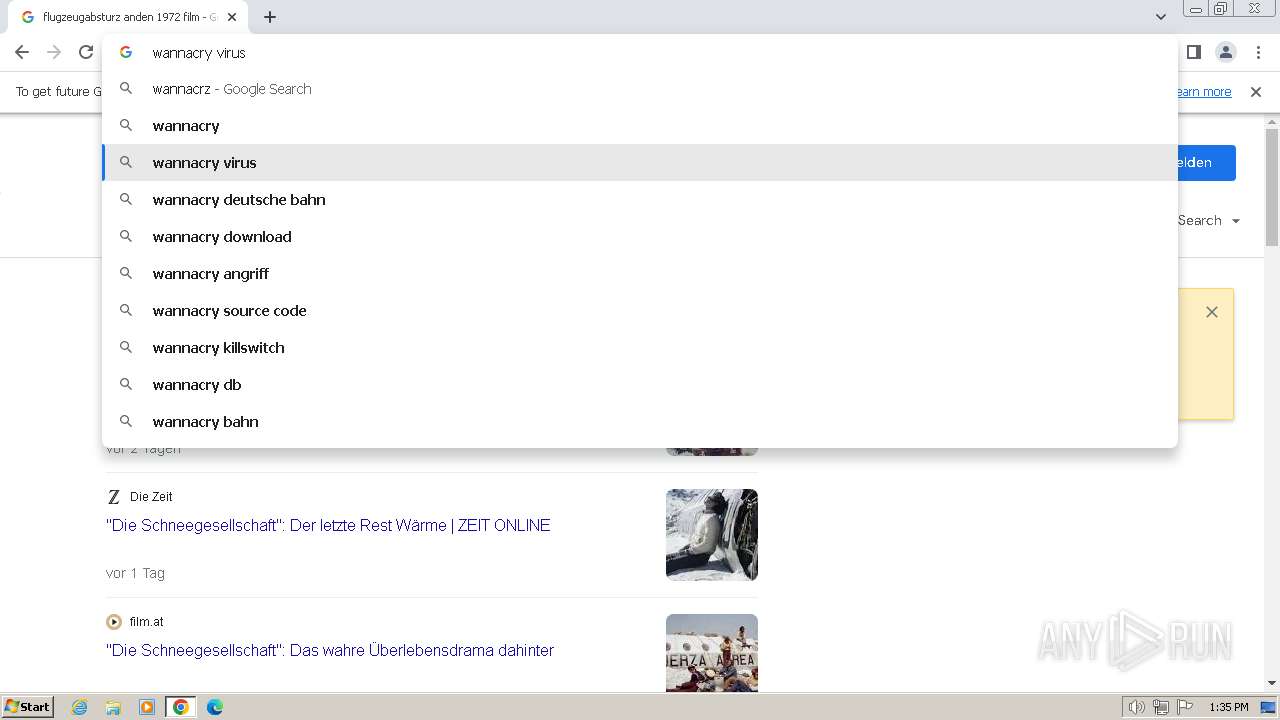Screen dimensions: 1280x720
Task: Pick the 'wannacry angriff' suggestion
Action: tap(640, 274)
